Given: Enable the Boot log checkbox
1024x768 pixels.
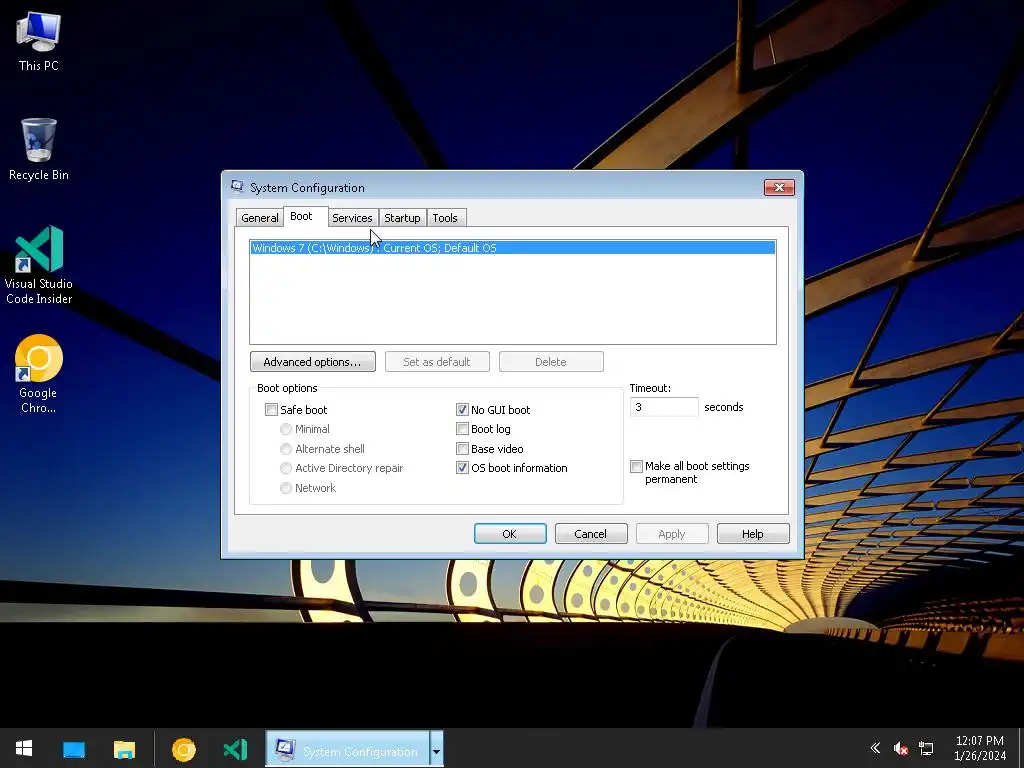Looking at the screenshot, I should point(462,429).
